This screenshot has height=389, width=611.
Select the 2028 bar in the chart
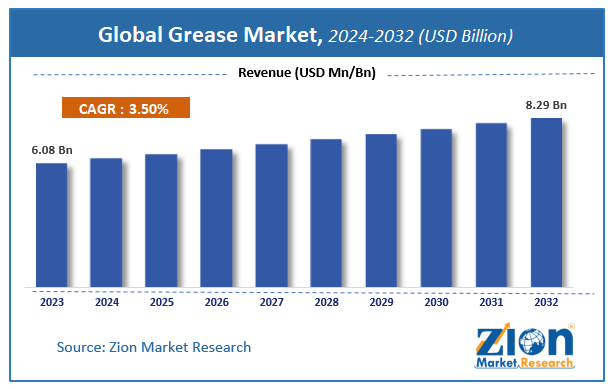(326, 213)
